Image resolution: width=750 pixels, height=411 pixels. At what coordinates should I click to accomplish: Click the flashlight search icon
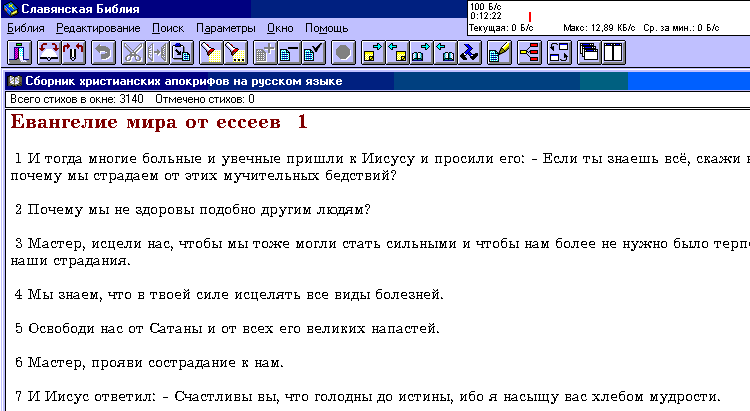click(210, 50)
